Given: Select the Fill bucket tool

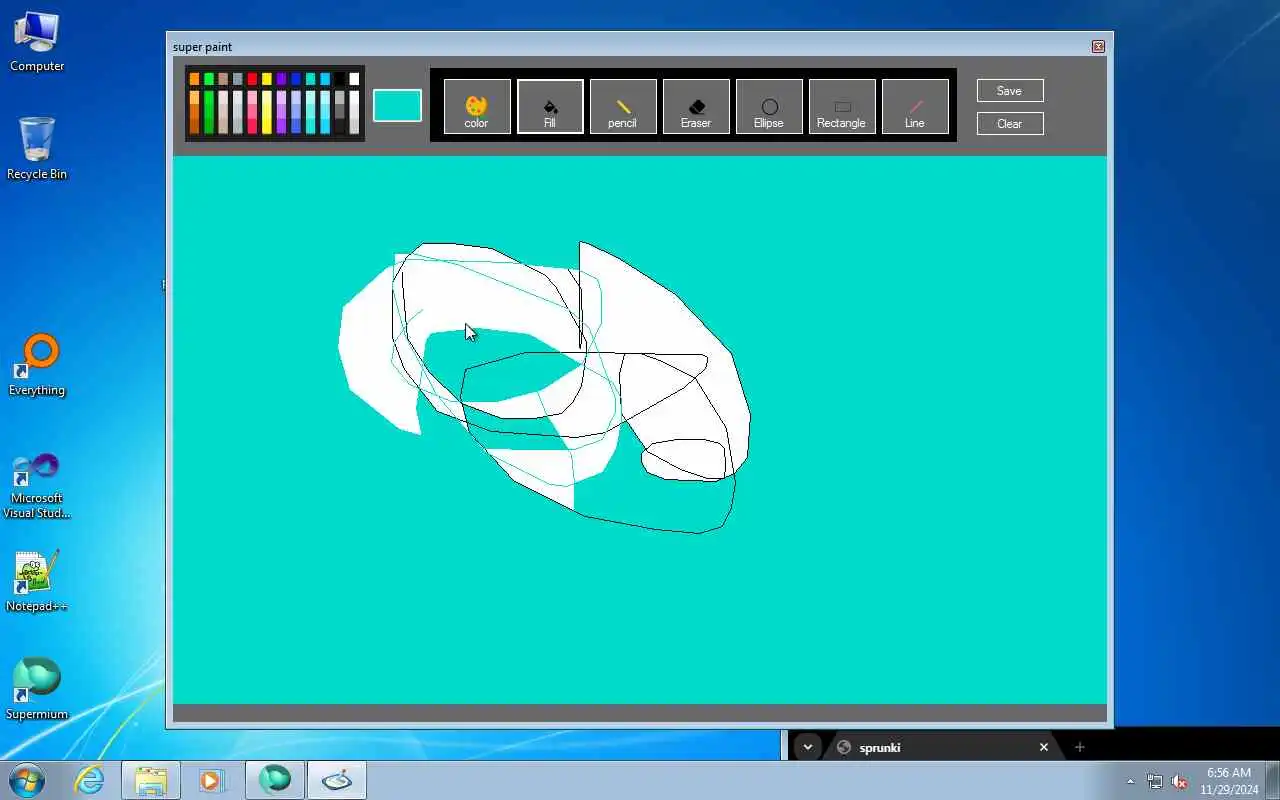Looking at the screenshot, I should pos(550,106).
